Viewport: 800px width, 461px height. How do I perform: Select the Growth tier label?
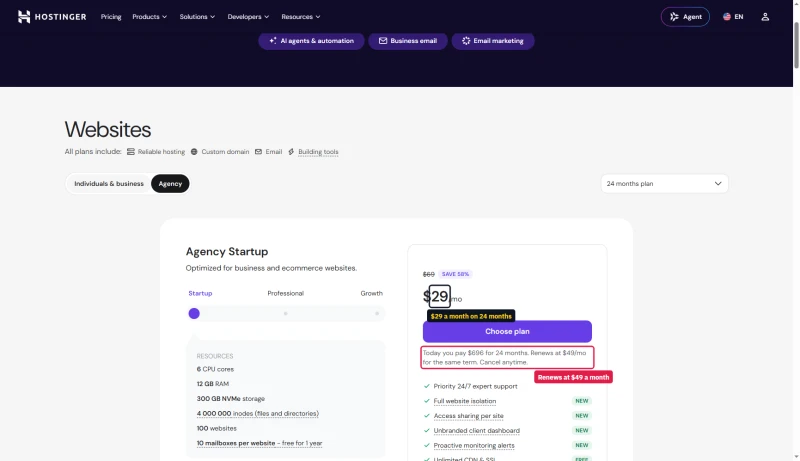tap(371, 293)
